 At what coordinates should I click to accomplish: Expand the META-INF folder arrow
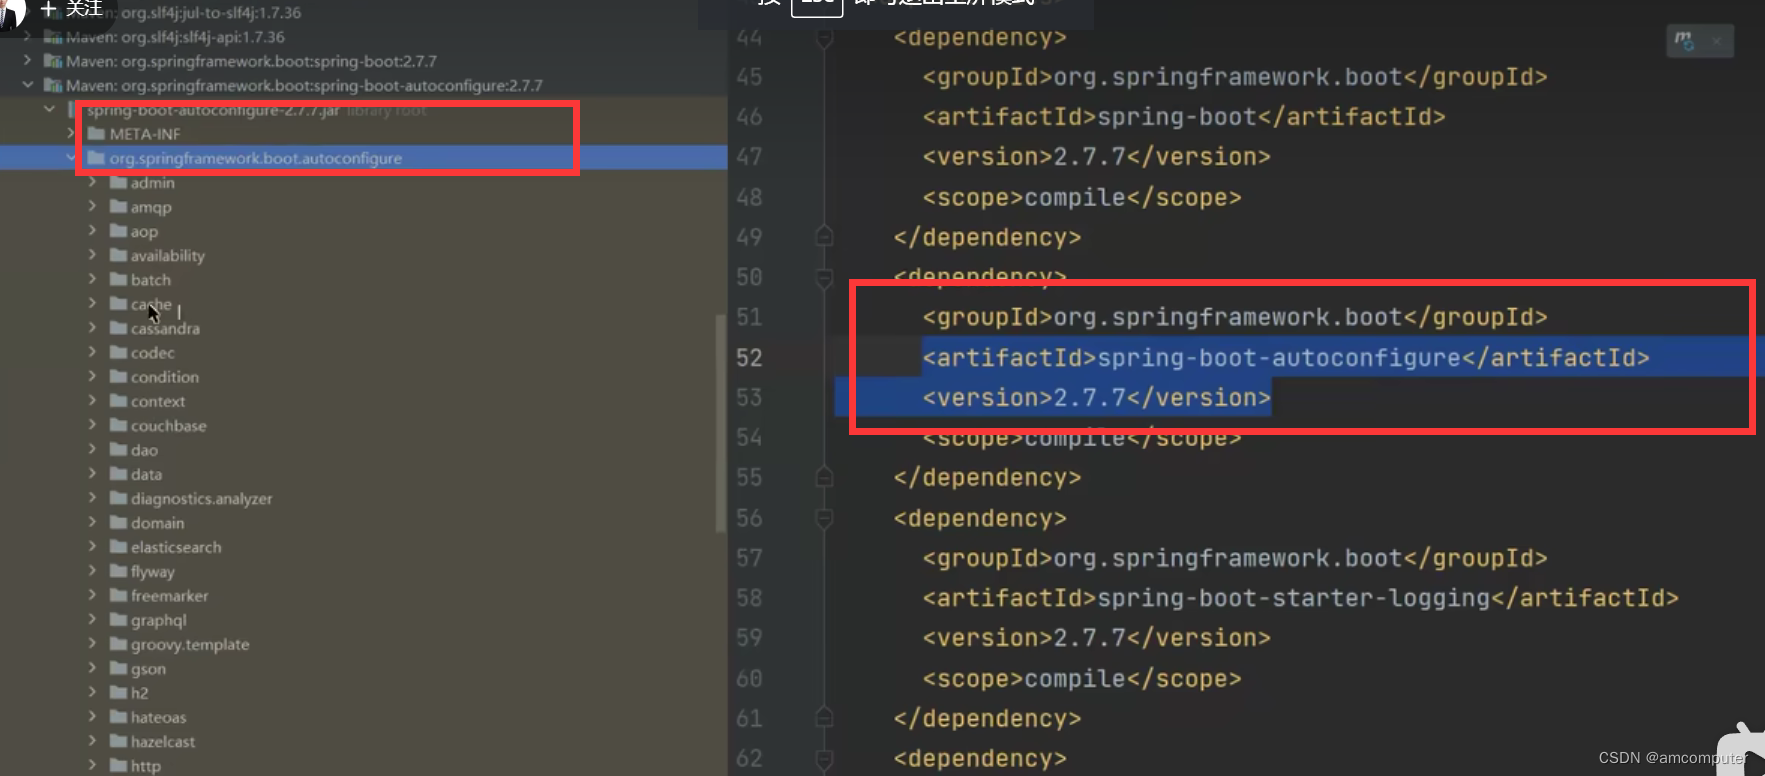pos(71,134)
